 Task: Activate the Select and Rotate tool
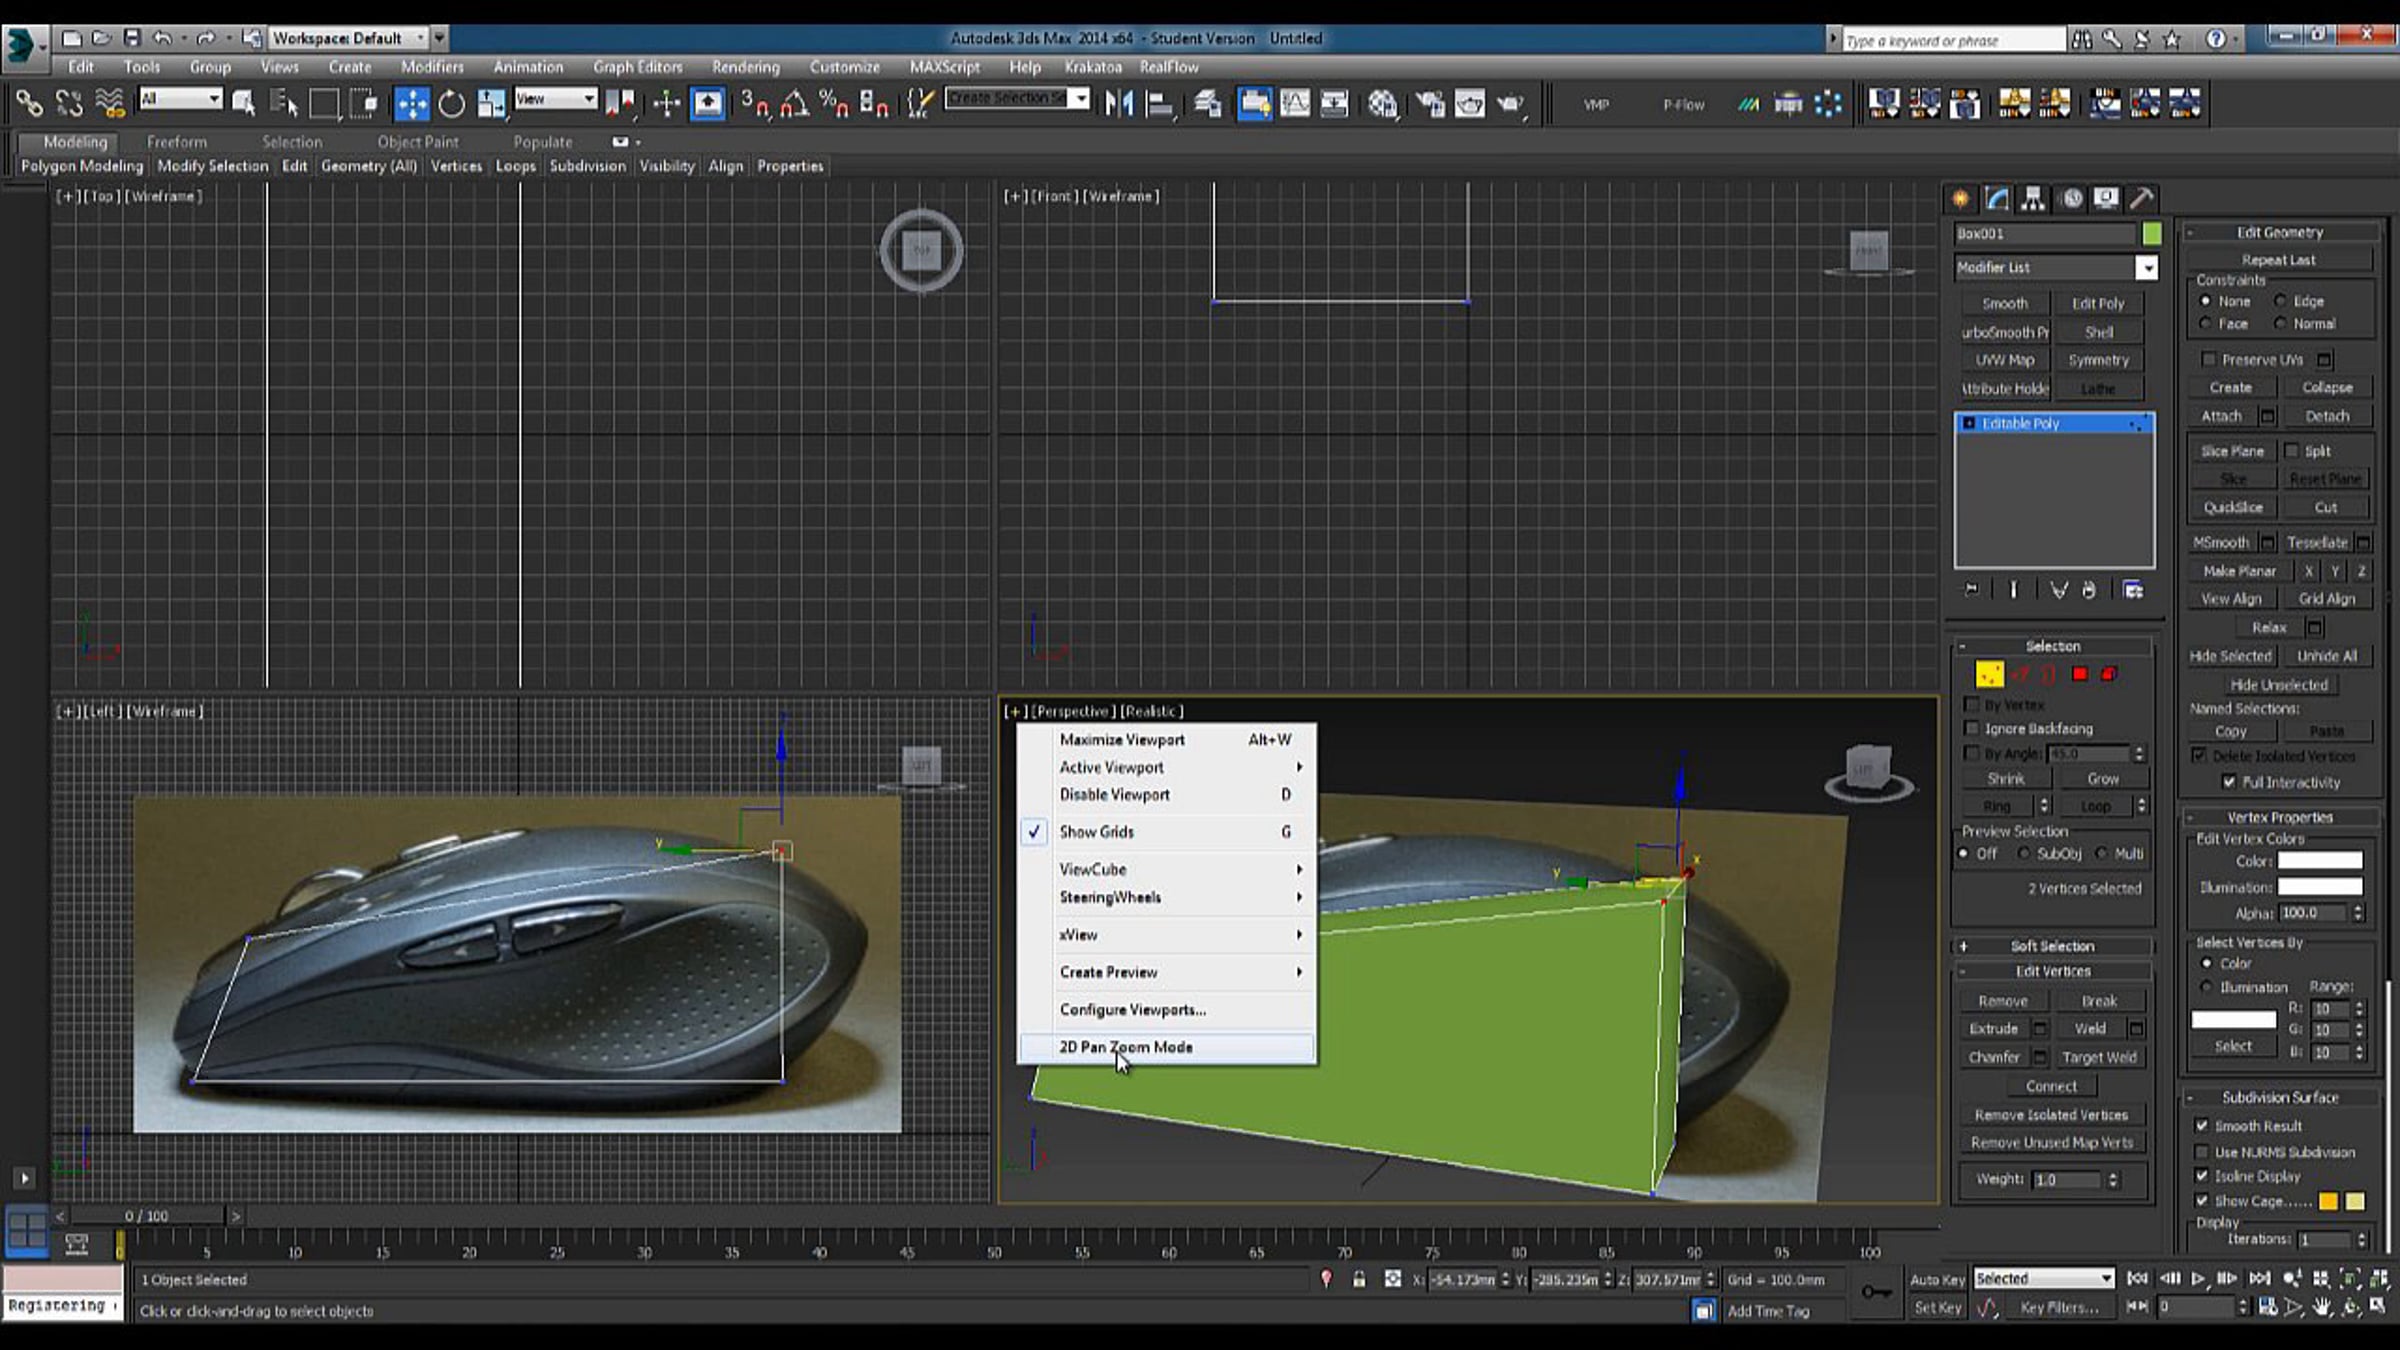point(451,103)
